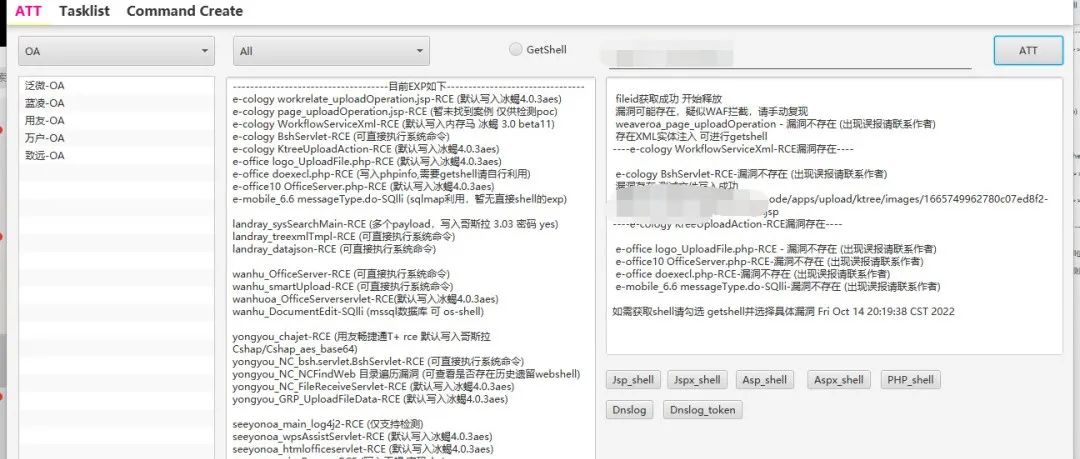Select 泛微-OA in the list

click(x=45, y=86)
